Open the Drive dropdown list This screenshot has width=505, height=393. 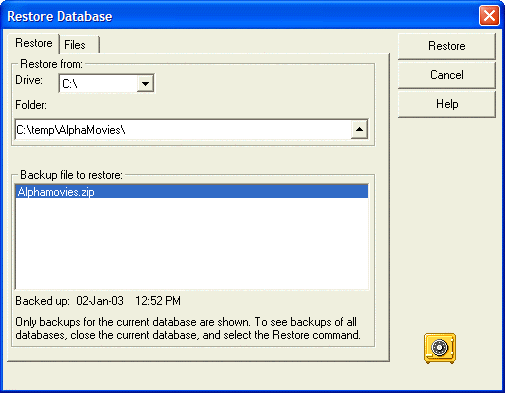coord(145,83)
